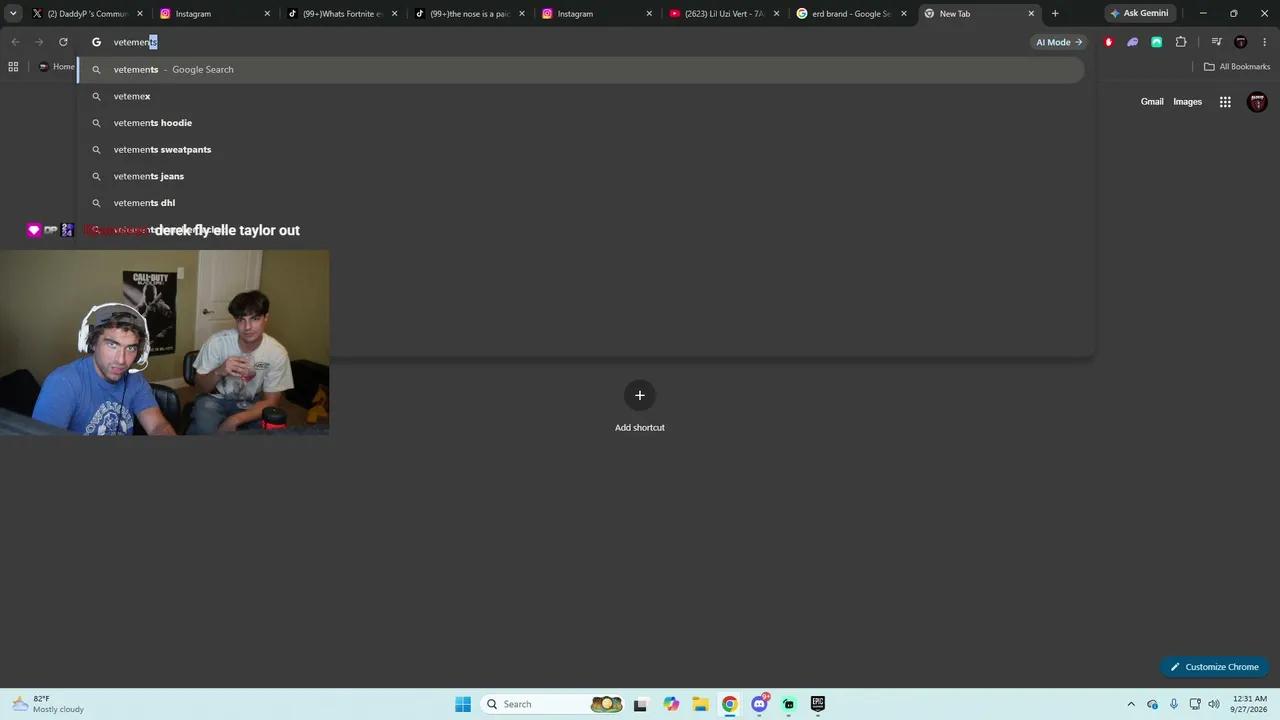
Task: Switch to the first Instagram tab
Action: pos(215,14)
